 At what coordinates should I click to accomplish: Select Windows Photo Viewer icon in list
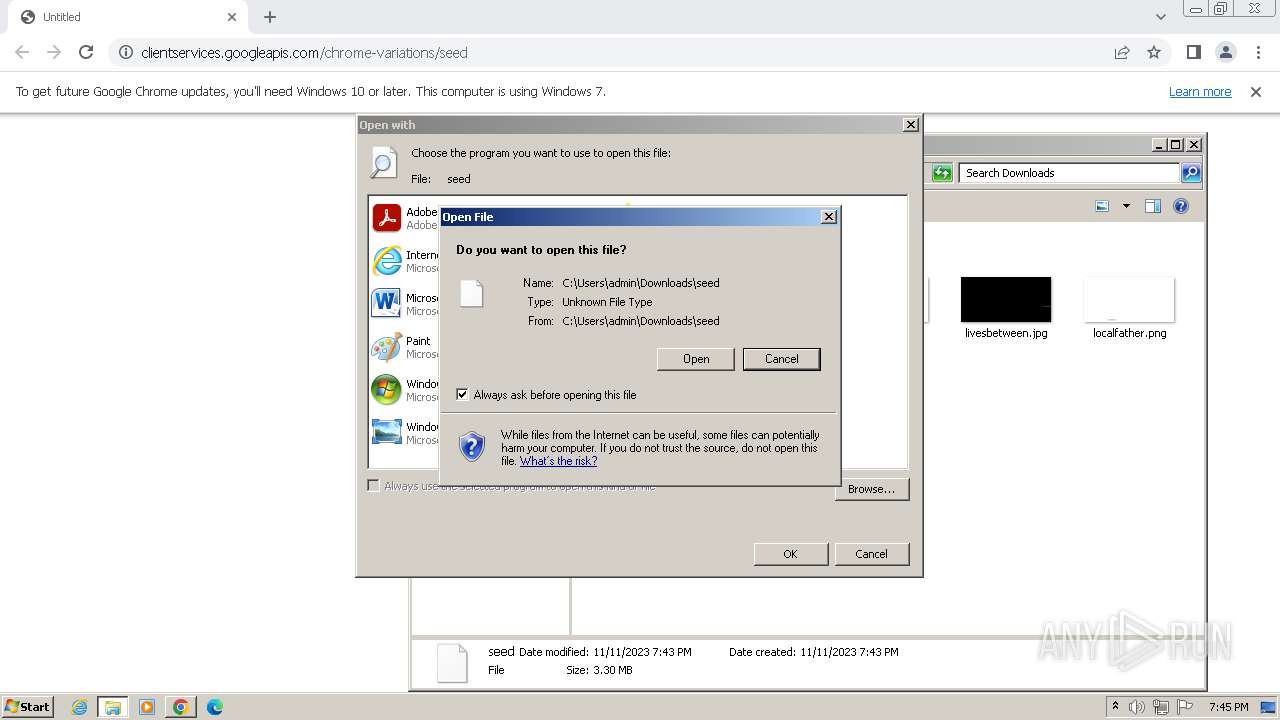click(x=386, y=432)
